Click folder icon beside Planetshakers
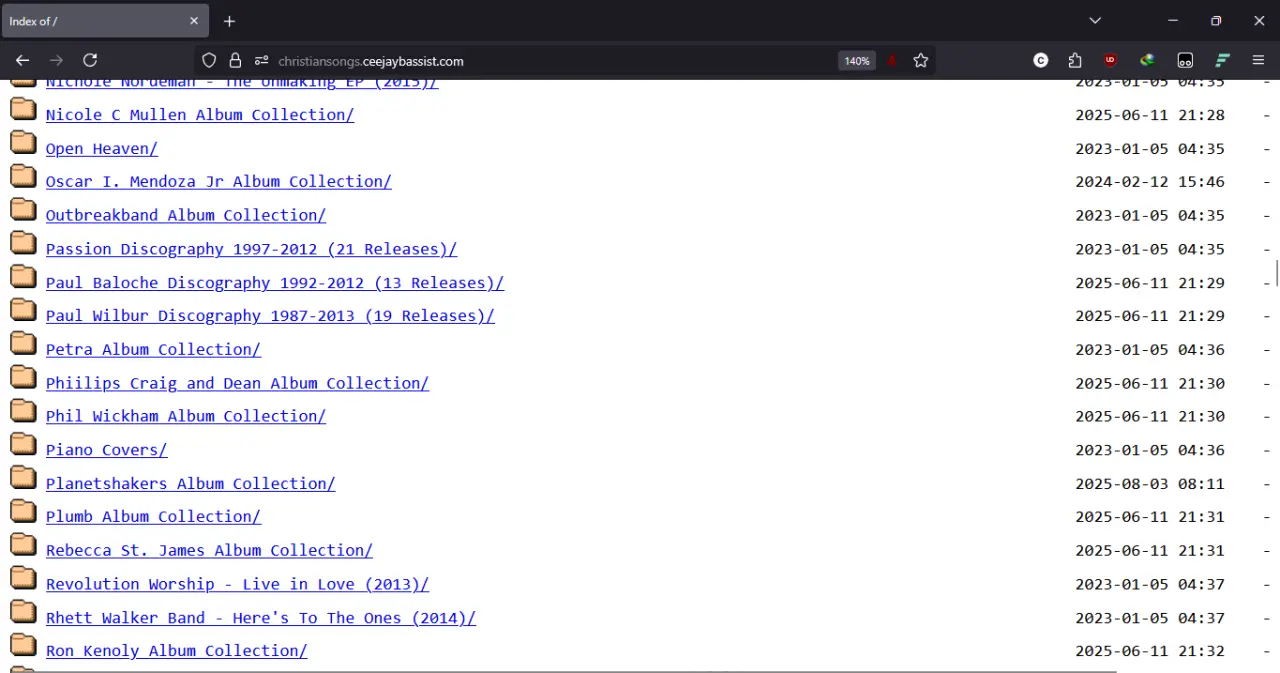The height and width of the screenshot is (673, 1280). [x=24, y=478]
